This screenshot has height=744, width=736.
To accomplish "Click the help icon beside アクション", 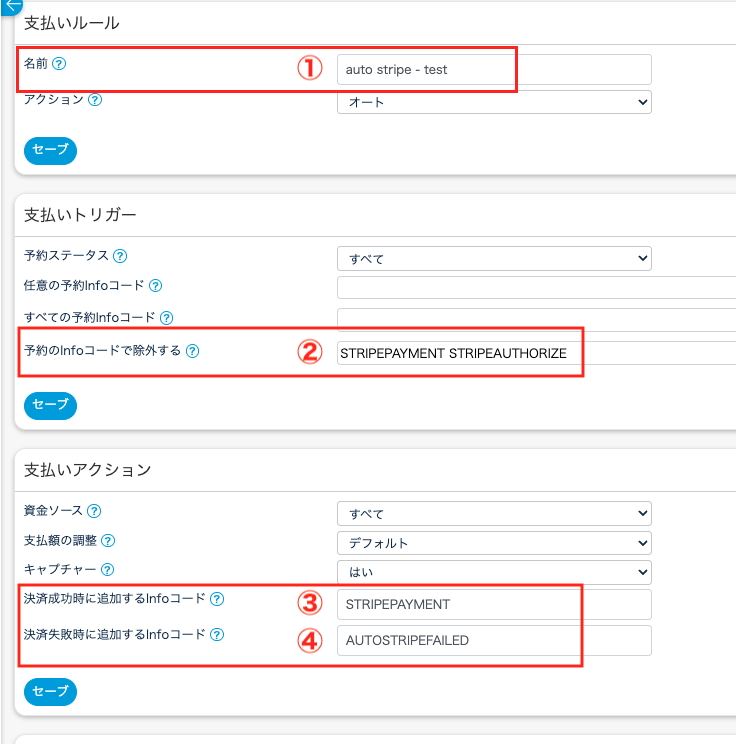I will pos(95,100).
